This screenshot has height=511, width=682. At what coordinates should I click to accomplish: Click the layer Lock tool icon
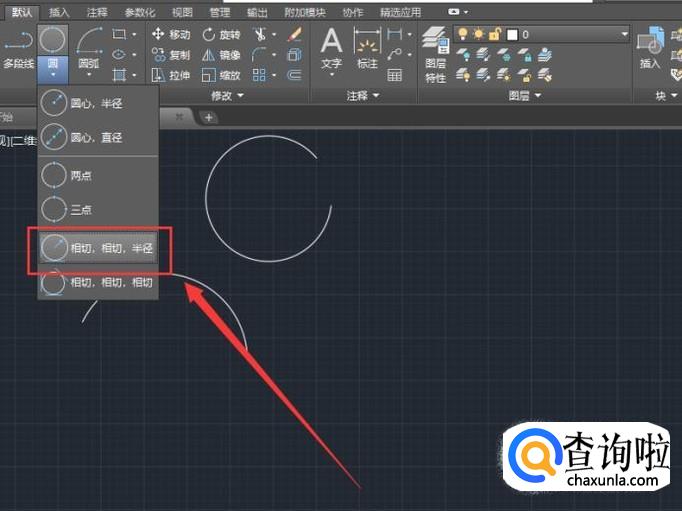point(525,55)
